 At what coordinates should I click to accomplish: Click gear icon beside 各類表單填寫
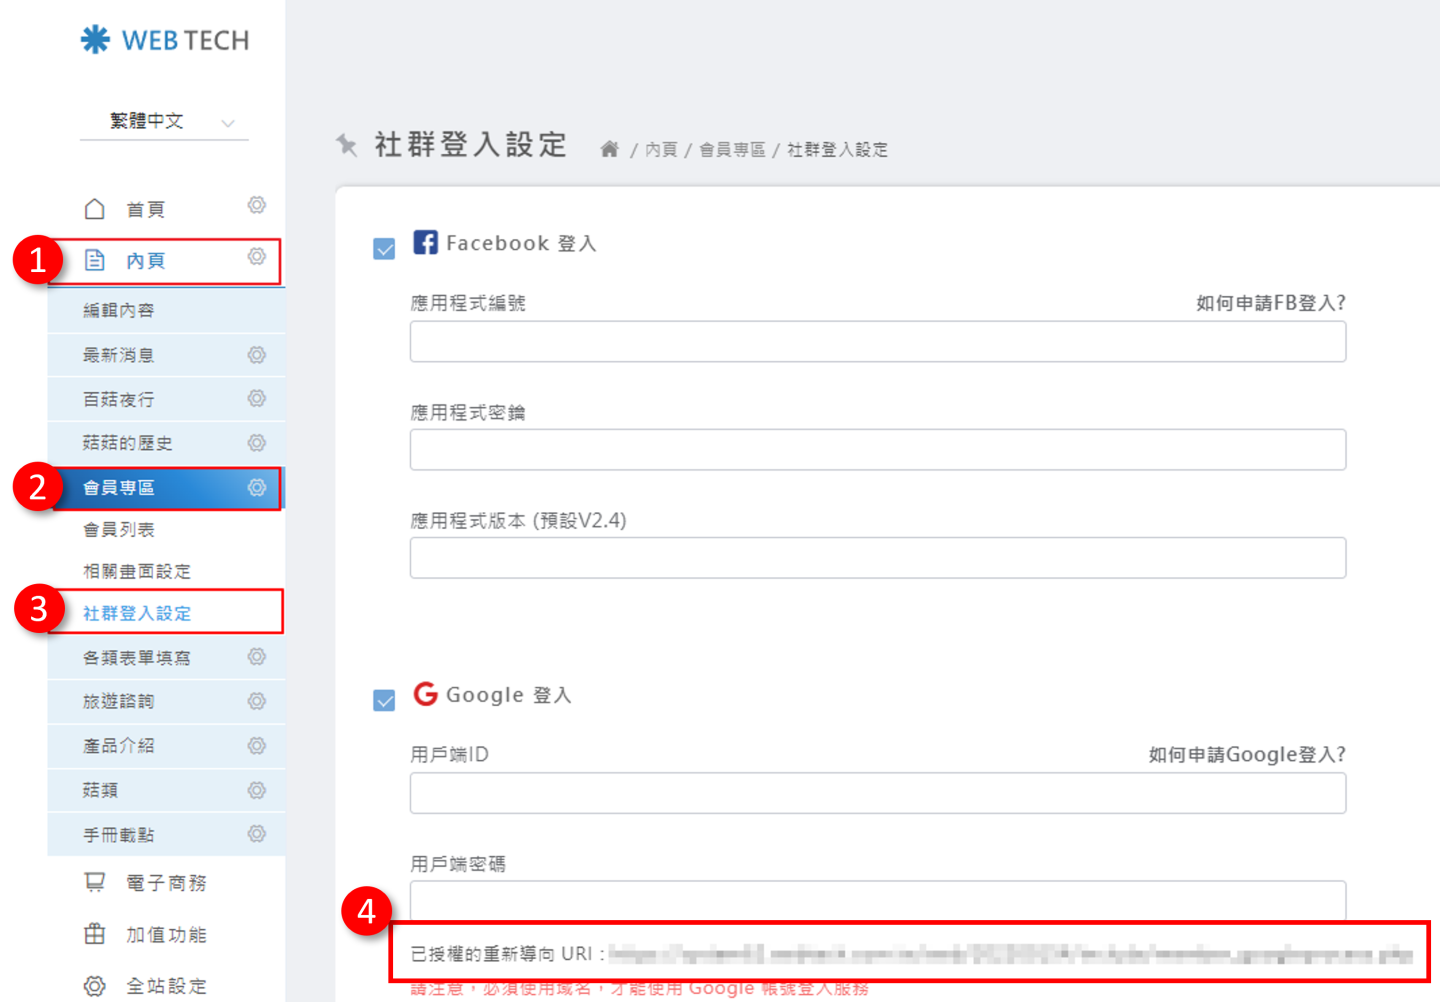[257, 657]
